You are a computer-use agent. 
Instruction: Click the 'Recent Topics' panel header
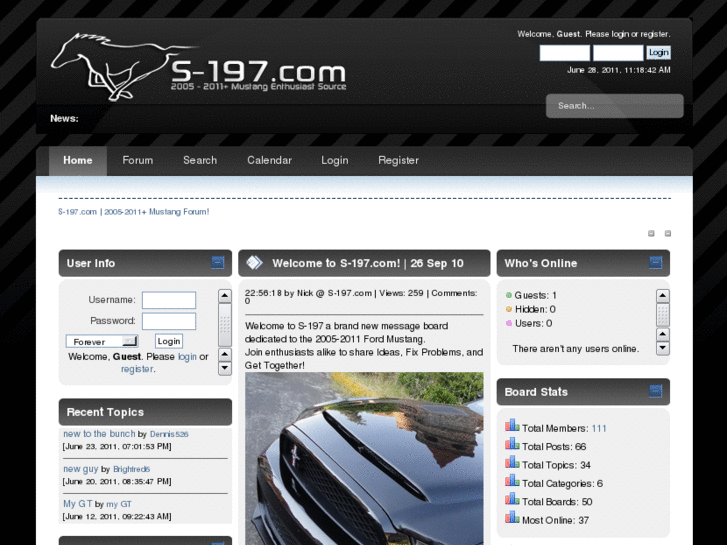pyautogui.click(x=145, y=412)
